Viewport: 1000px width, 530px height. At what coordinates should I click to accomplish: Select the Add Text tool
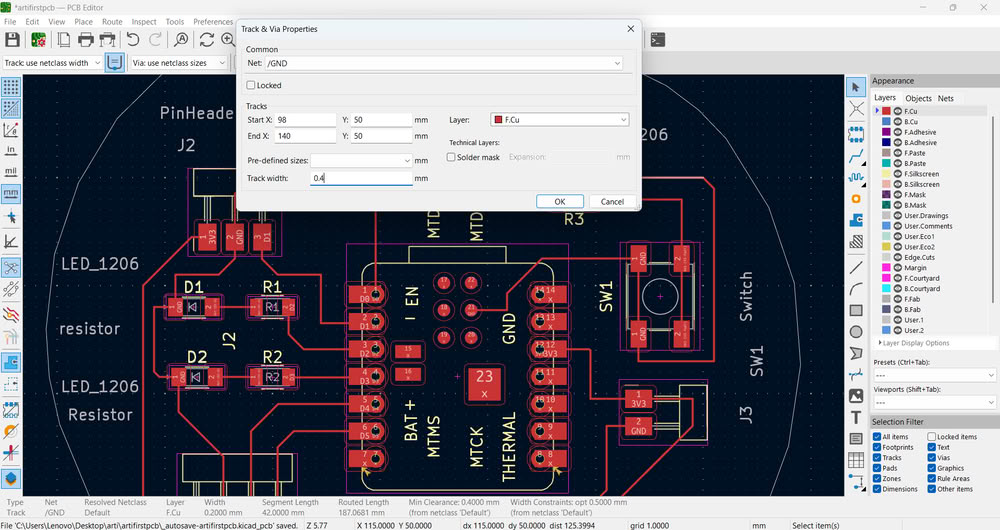[856, 417]
